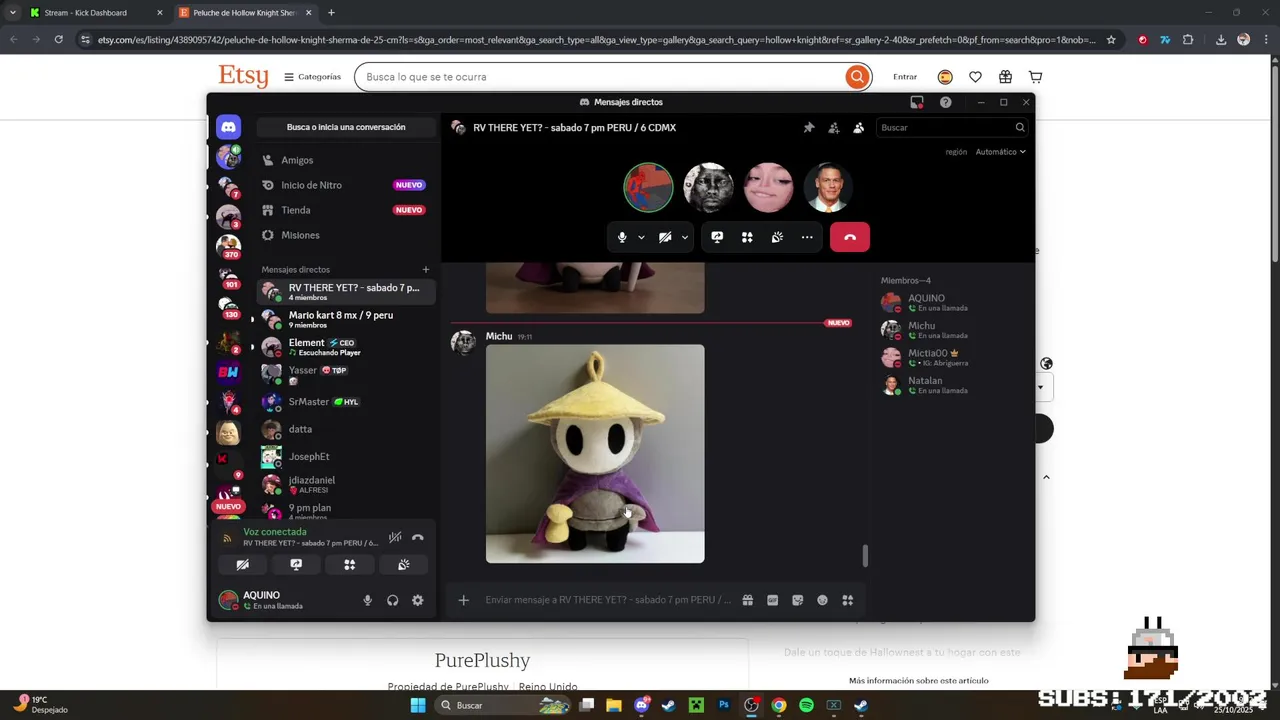The width and height of the screenshot is (1280, 720).
Task: Turn on camera in call controls
Action: 665,237
